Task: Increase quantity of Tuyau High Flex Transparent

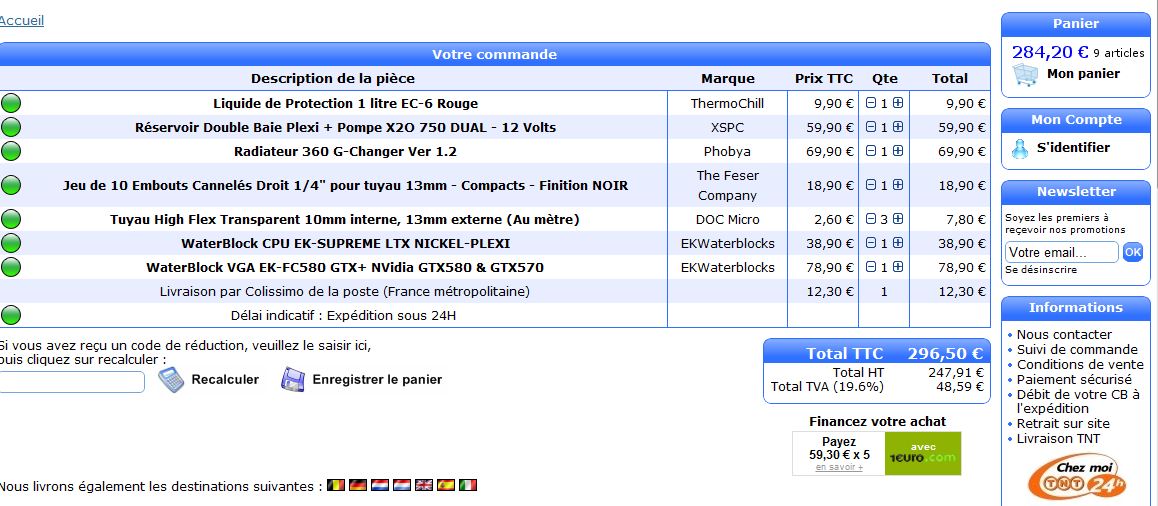Action: pos(898,219)
